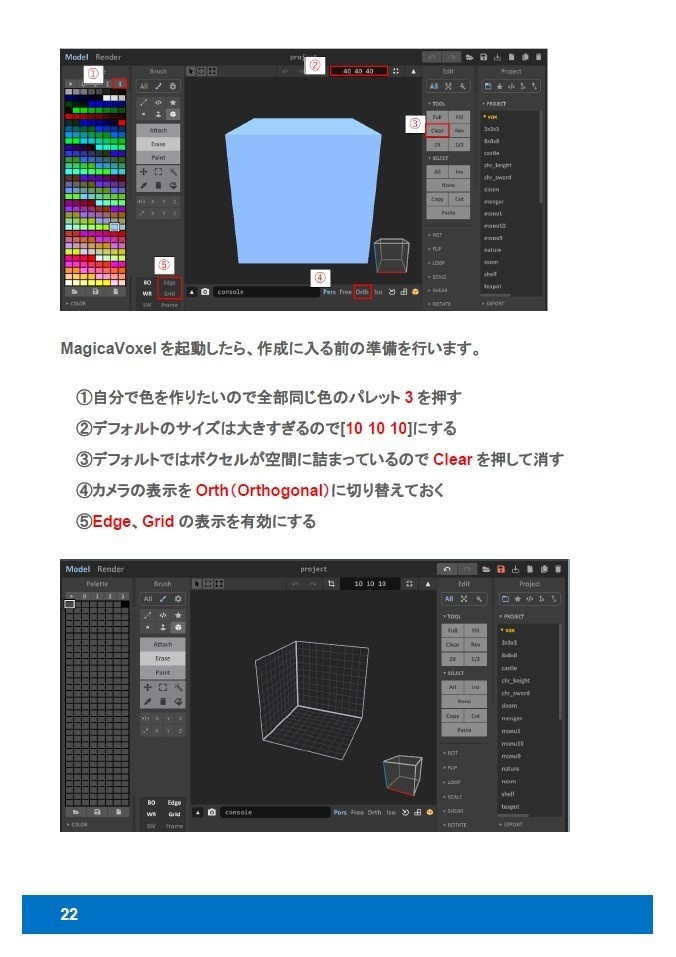Toggle the Frame option in the lower screenshot
676x957 pixels.
pyautogui.click(x=174, y=826)
